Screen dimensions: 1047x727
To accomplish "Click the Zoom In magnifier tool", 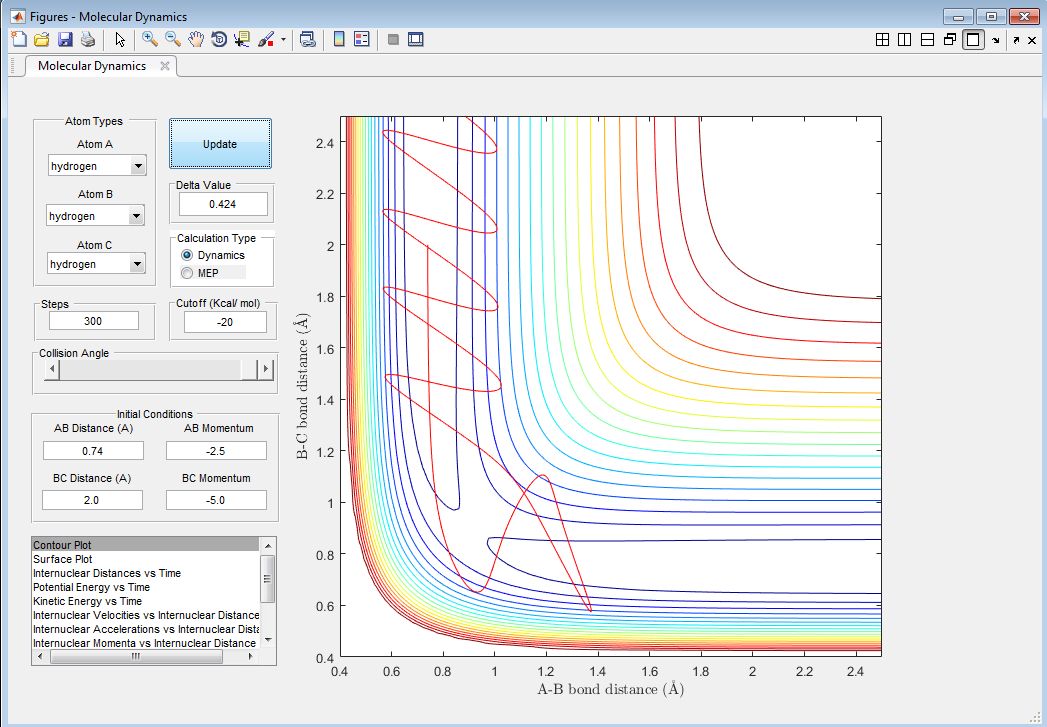I will [150, 40].
